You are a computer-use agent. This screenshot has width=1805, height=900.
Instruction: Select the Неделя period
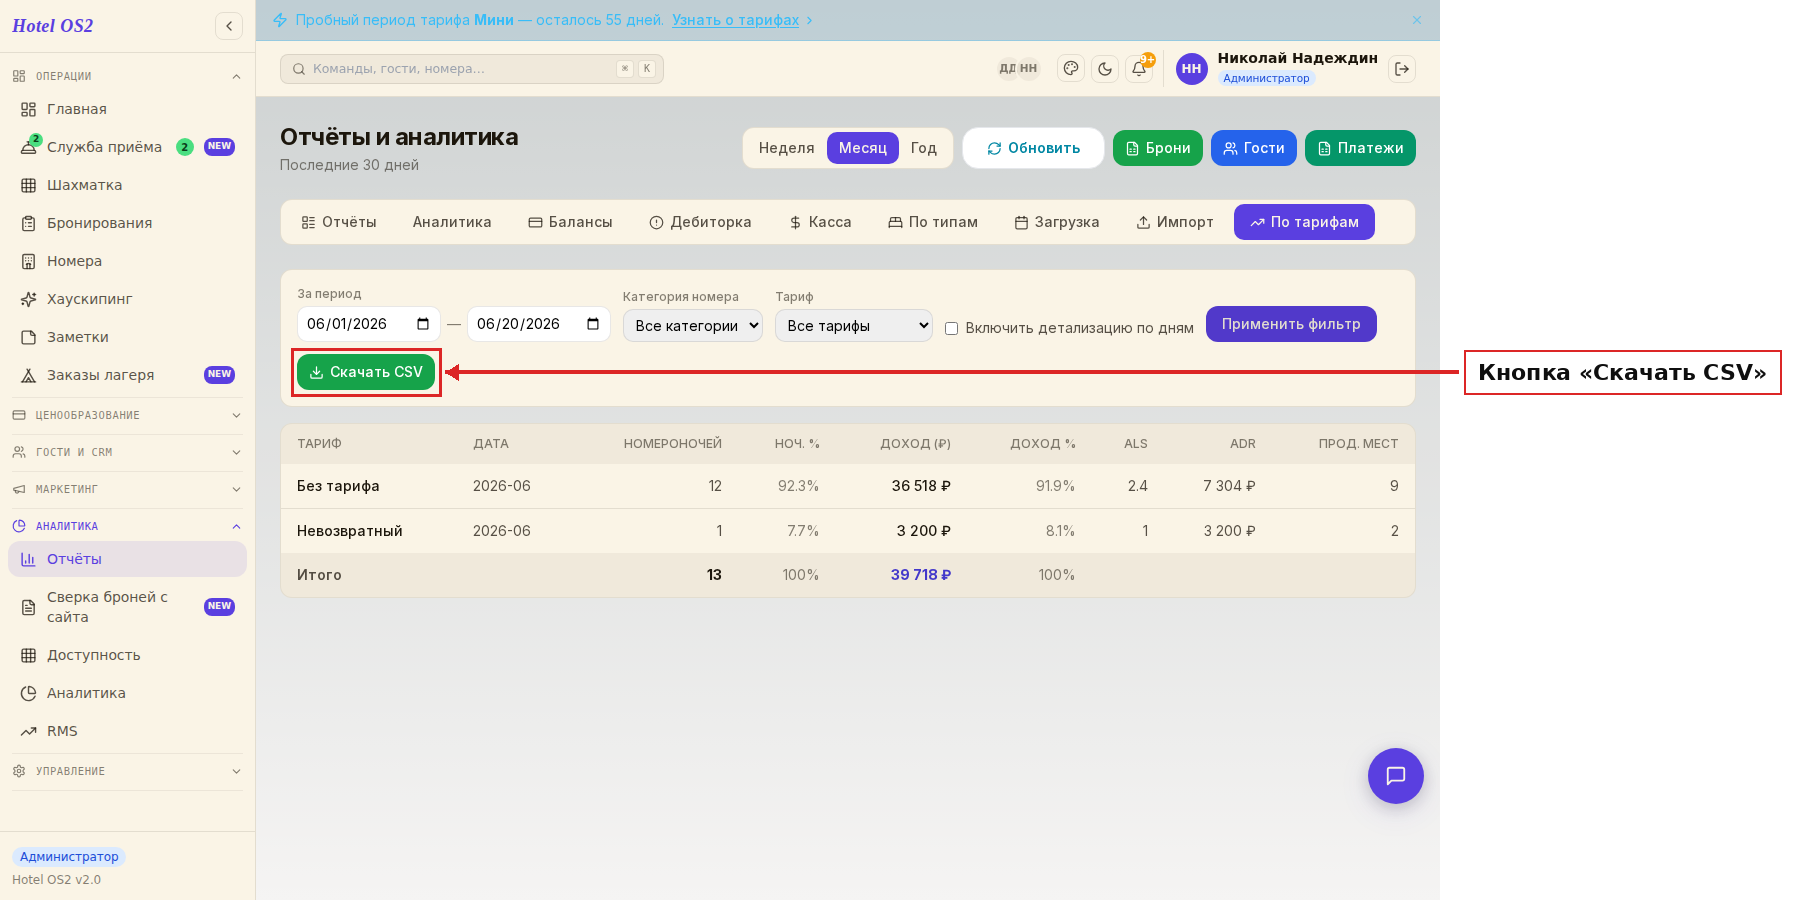tap(787, 148)
